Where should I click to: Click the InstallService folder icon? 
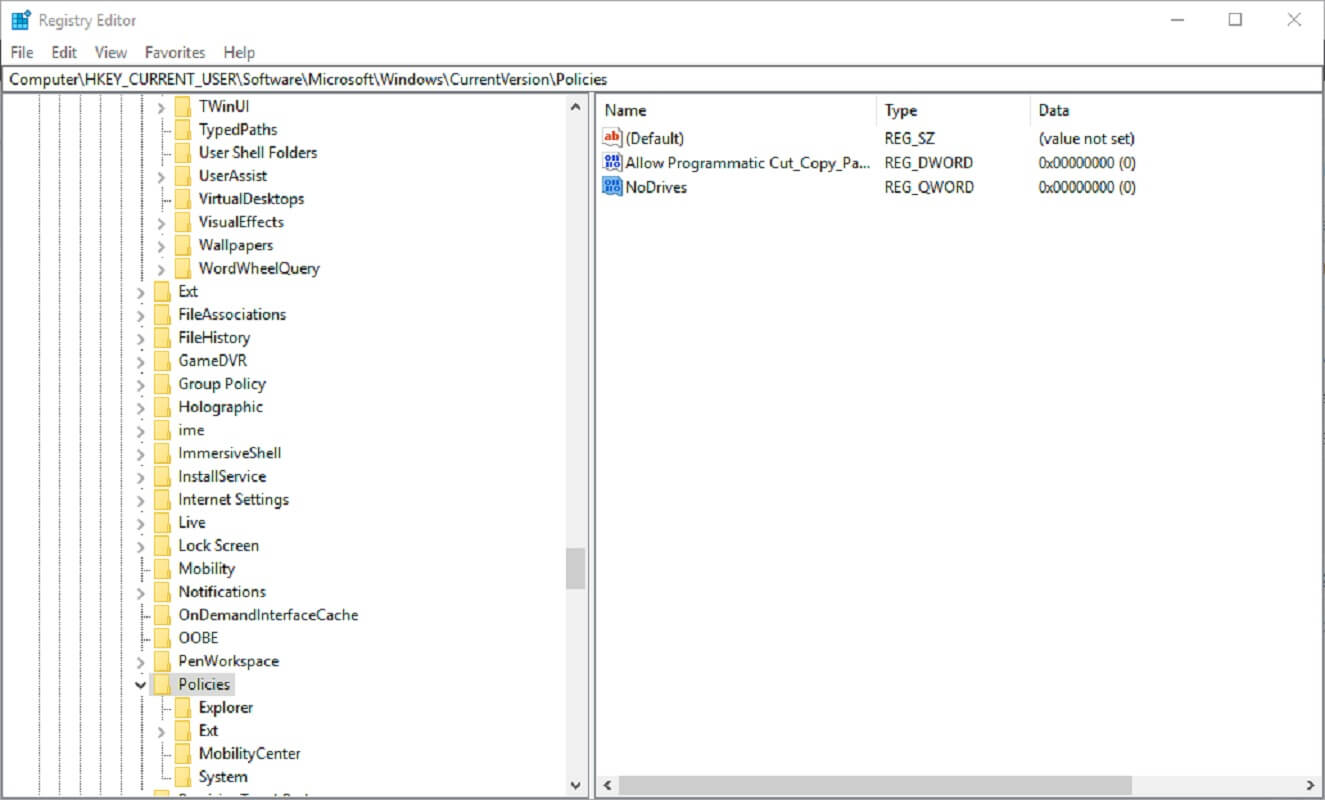[163, 476]
